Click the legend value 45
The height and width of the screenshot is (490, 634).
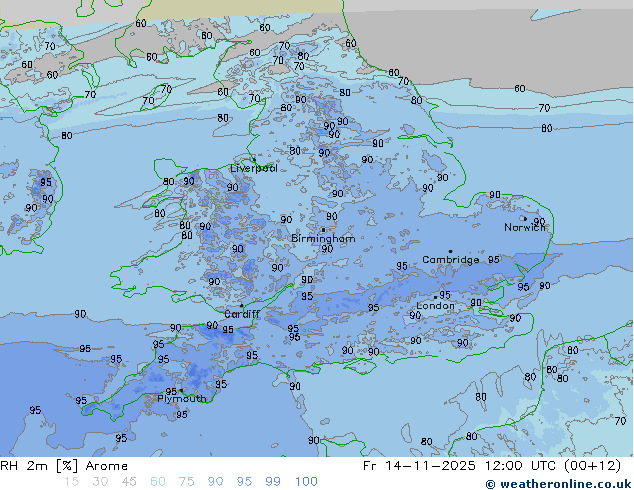click(129, 482)
